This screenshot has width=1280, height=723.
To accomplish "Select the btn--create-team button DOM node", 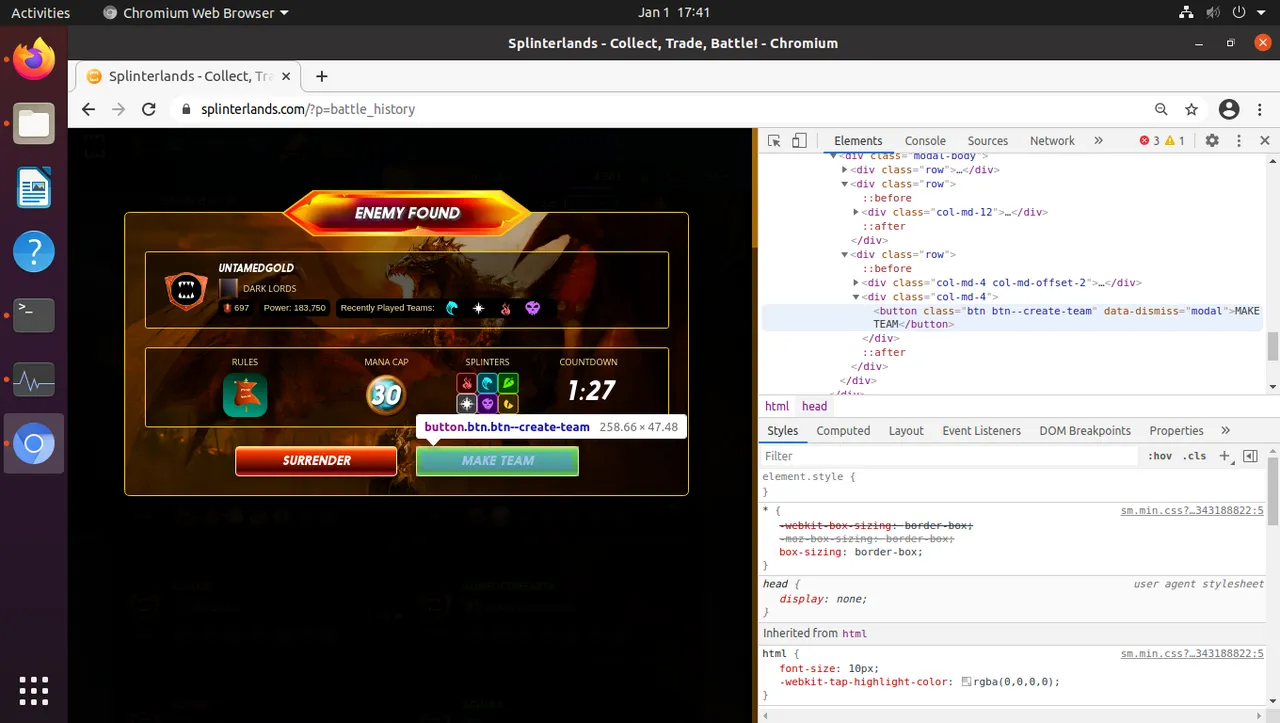I will click(1011, 318).
